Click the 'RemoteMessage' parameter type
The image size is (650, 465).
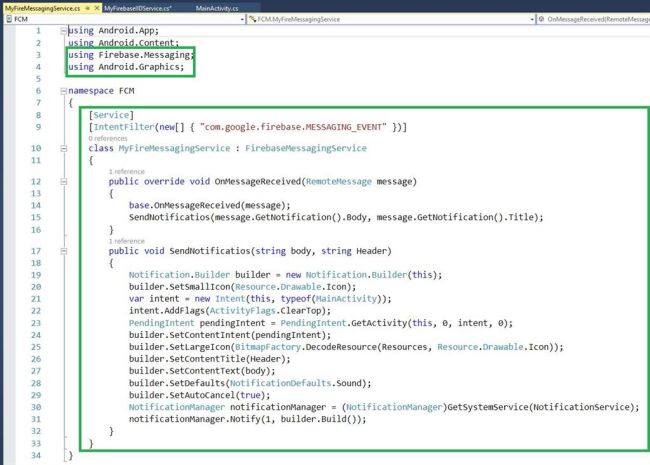click(339, 182)
